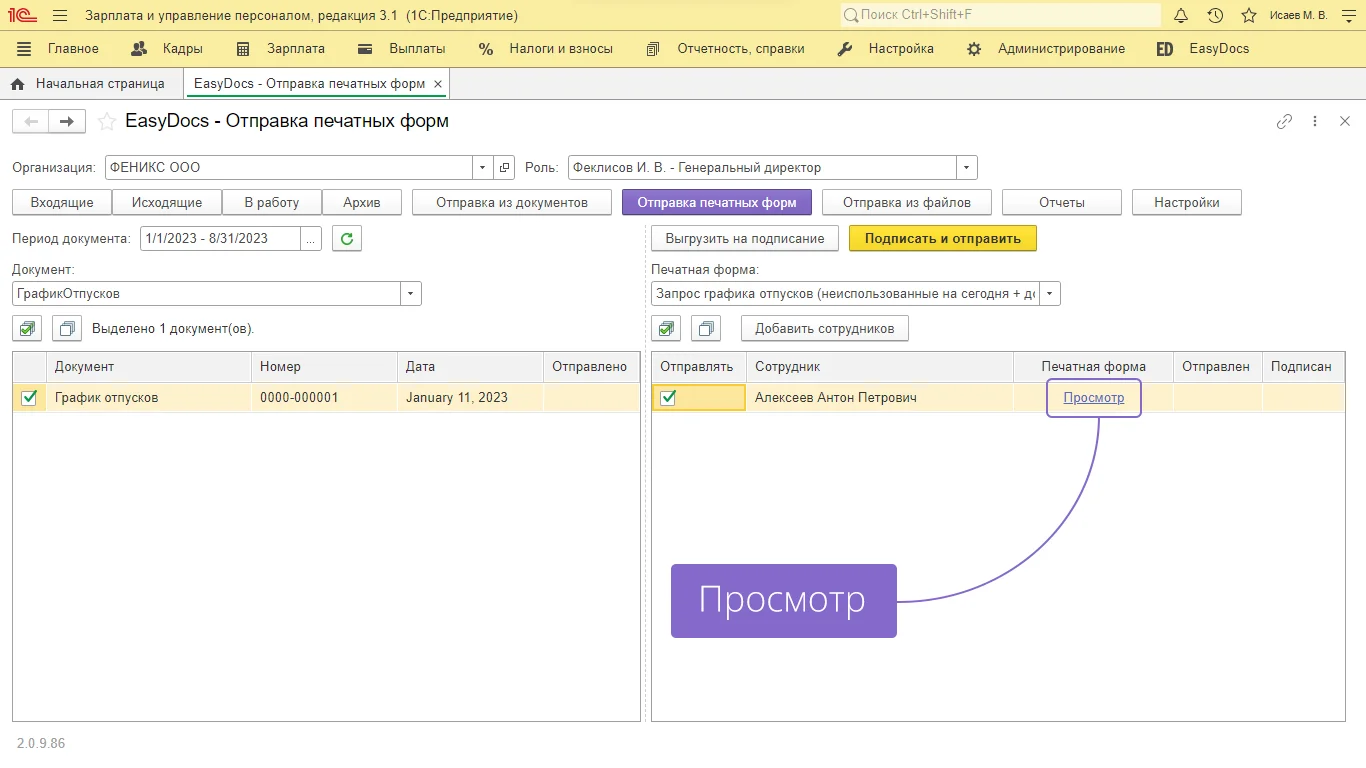Click the favorites star in title bar

1248,16
